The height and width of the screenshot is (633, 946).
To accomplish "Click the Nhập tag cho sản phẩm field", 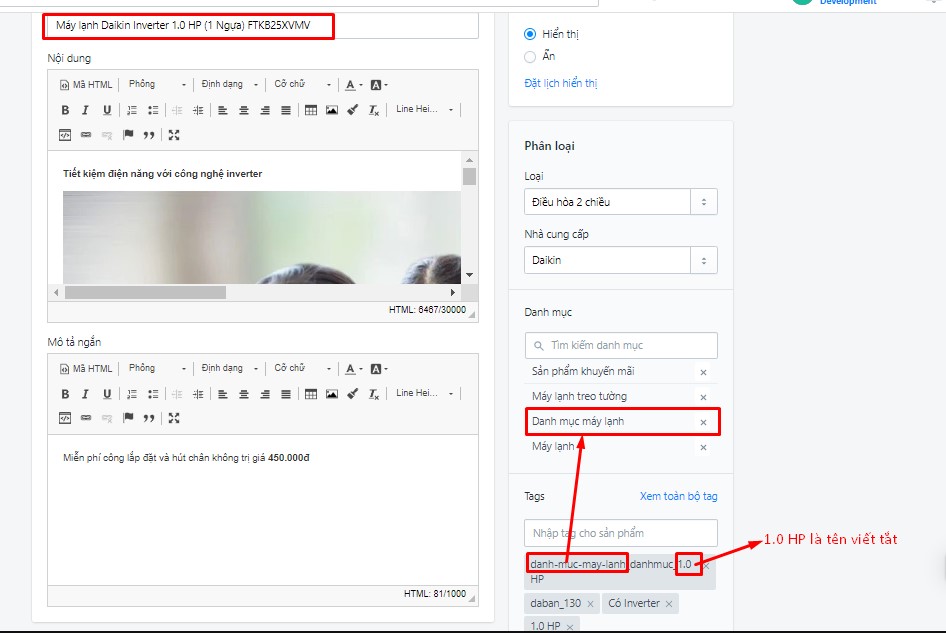I will coord(621,533).
